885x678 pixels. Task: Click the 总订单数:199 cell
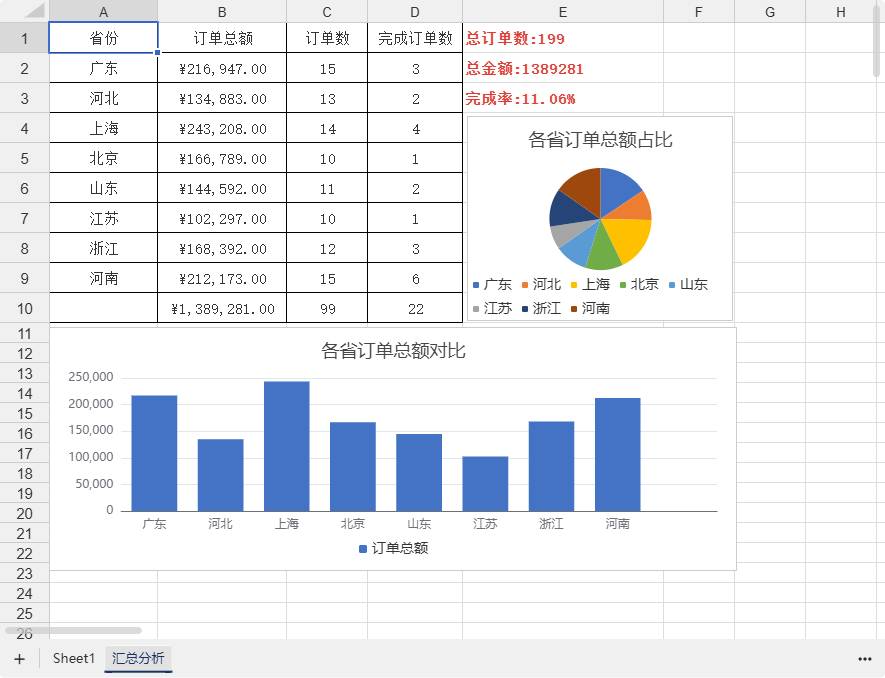[x=563, y=38]
